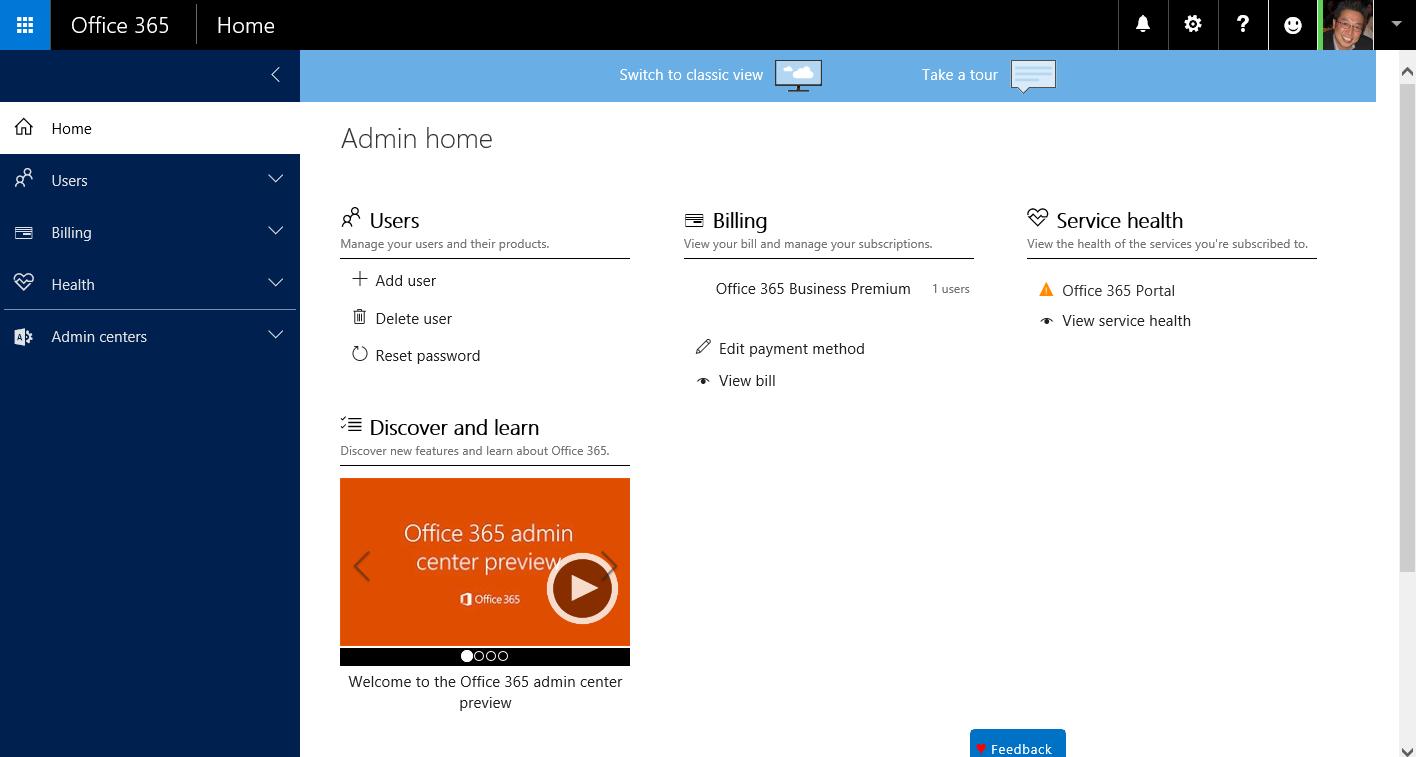Select Users label in navigation menu
This screenshot has height=757, width=1416.
(x=69, y=181)
